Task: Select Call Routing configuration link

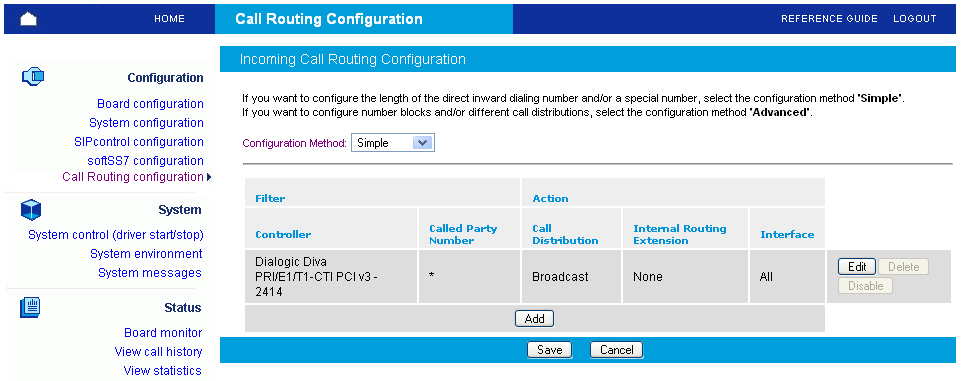Action: click(133, 177)
